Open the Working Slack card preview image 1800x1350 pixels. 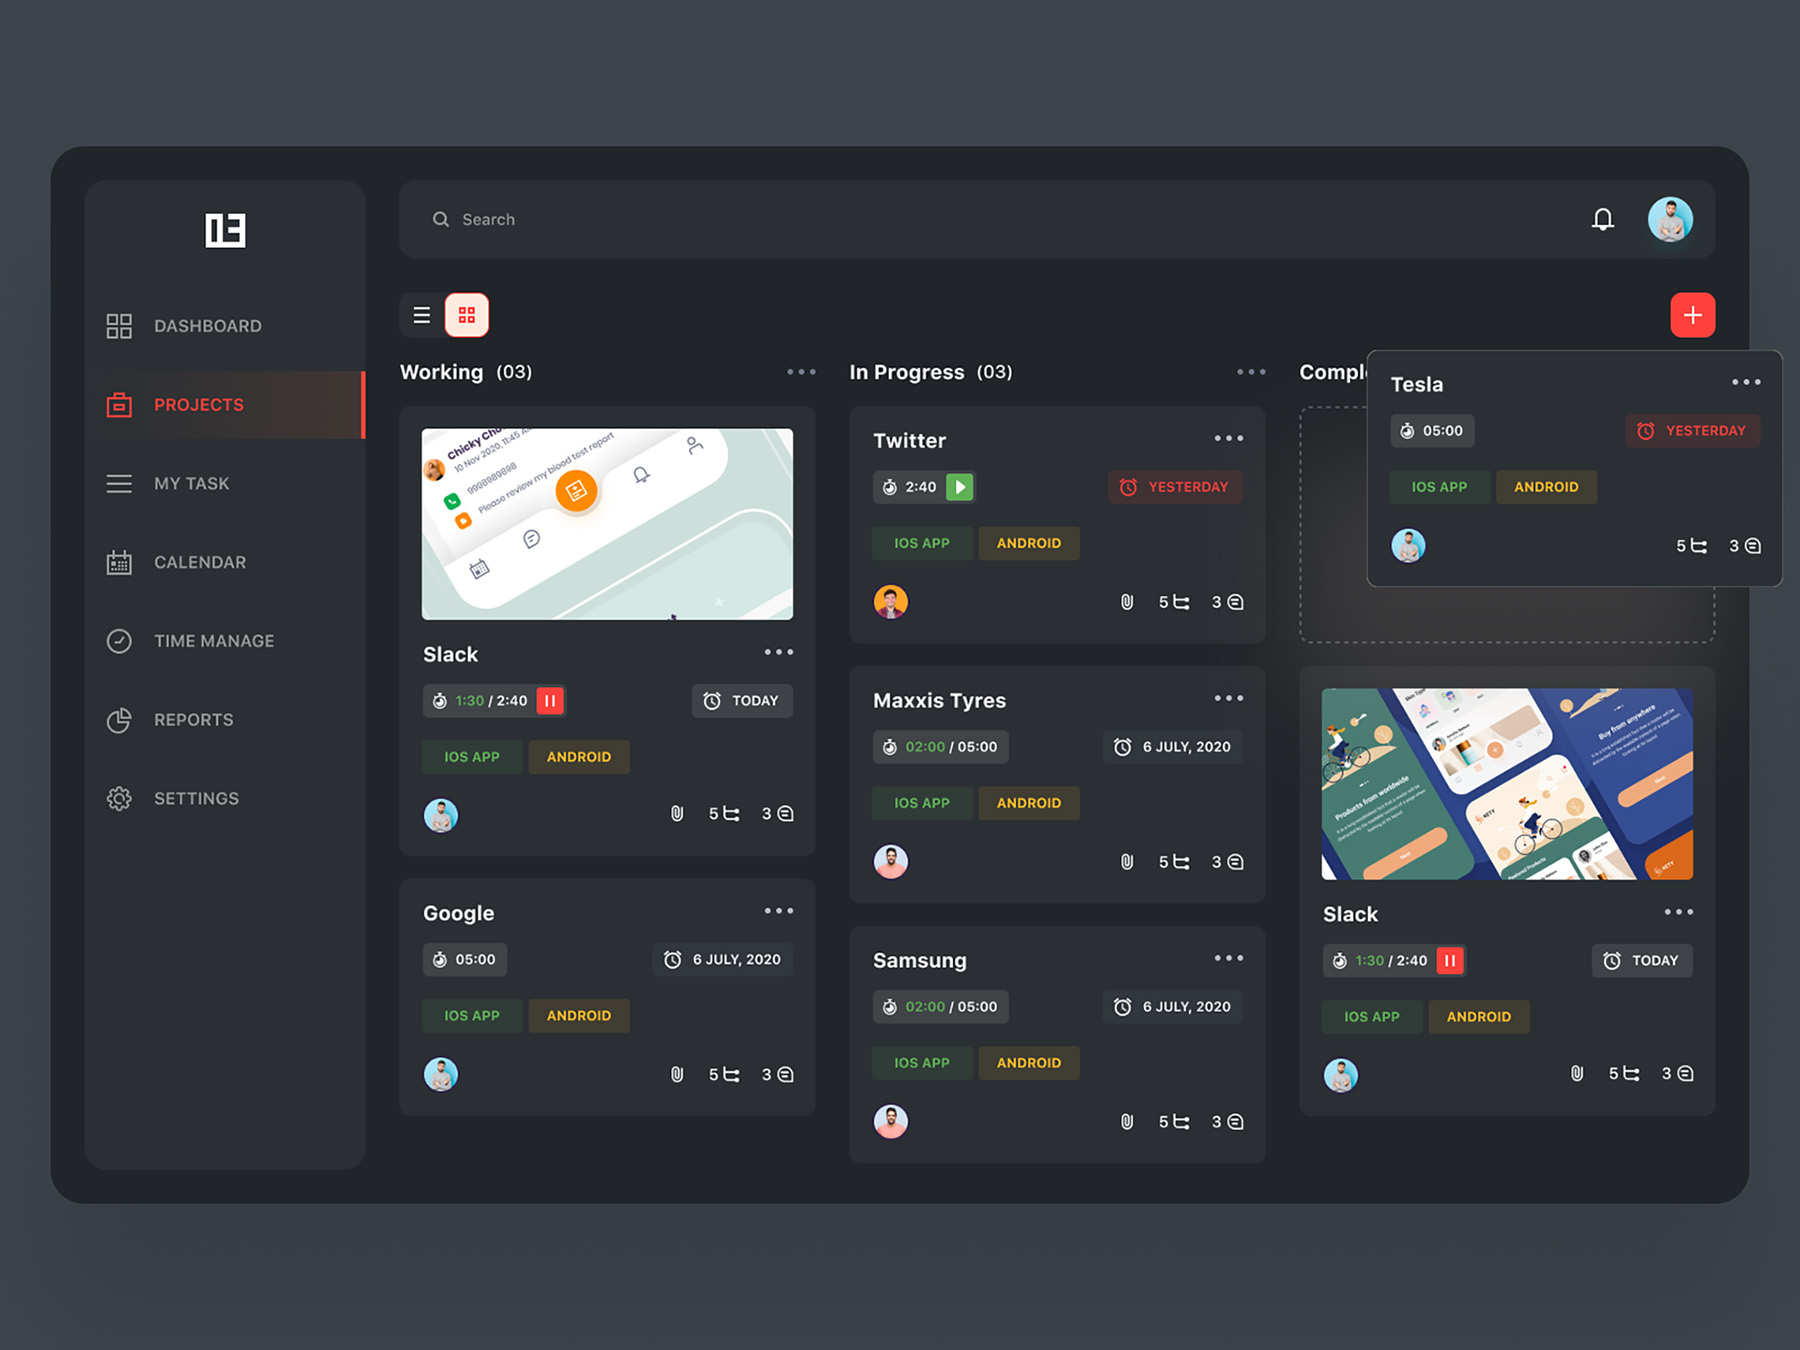tap(607, 524)
